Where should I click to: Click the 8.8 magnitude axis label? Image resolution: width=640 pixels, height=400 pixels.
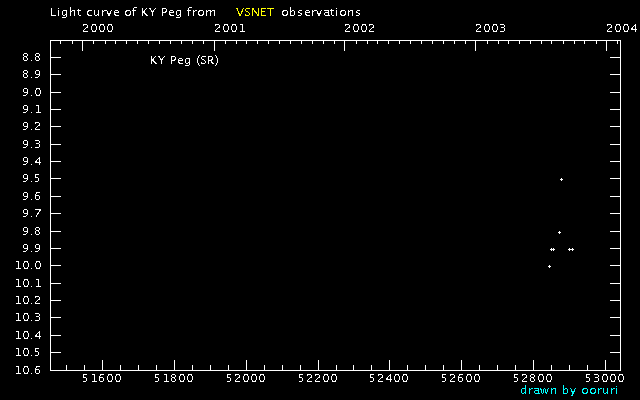pos(31,57)
